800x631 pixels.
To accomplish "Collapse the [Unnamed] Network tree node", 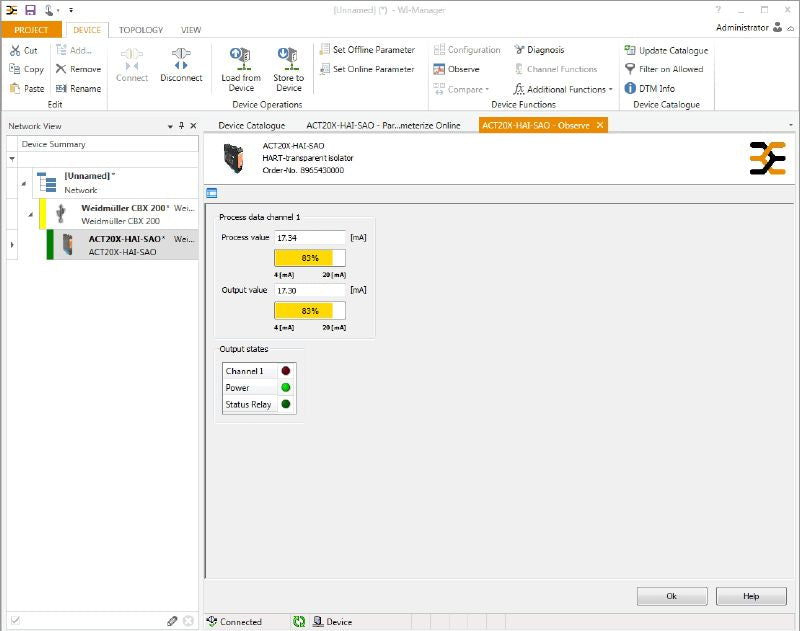I will click(23, 183).
